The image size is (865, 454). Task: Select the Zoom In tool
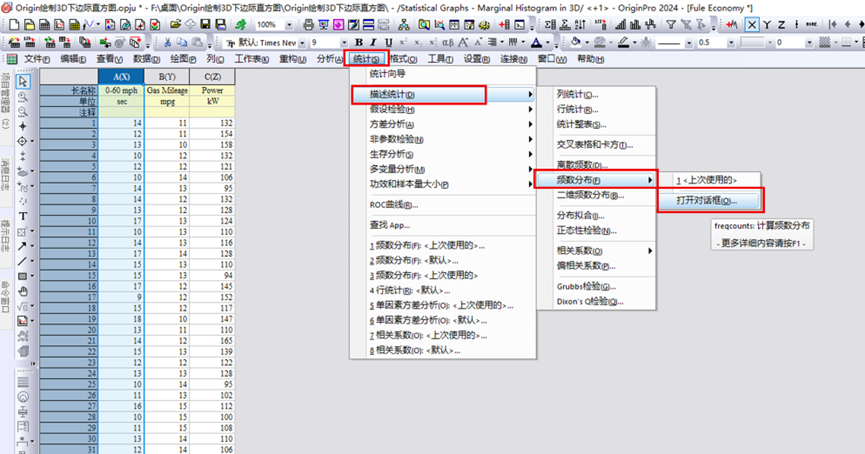(x=23, y=97)
